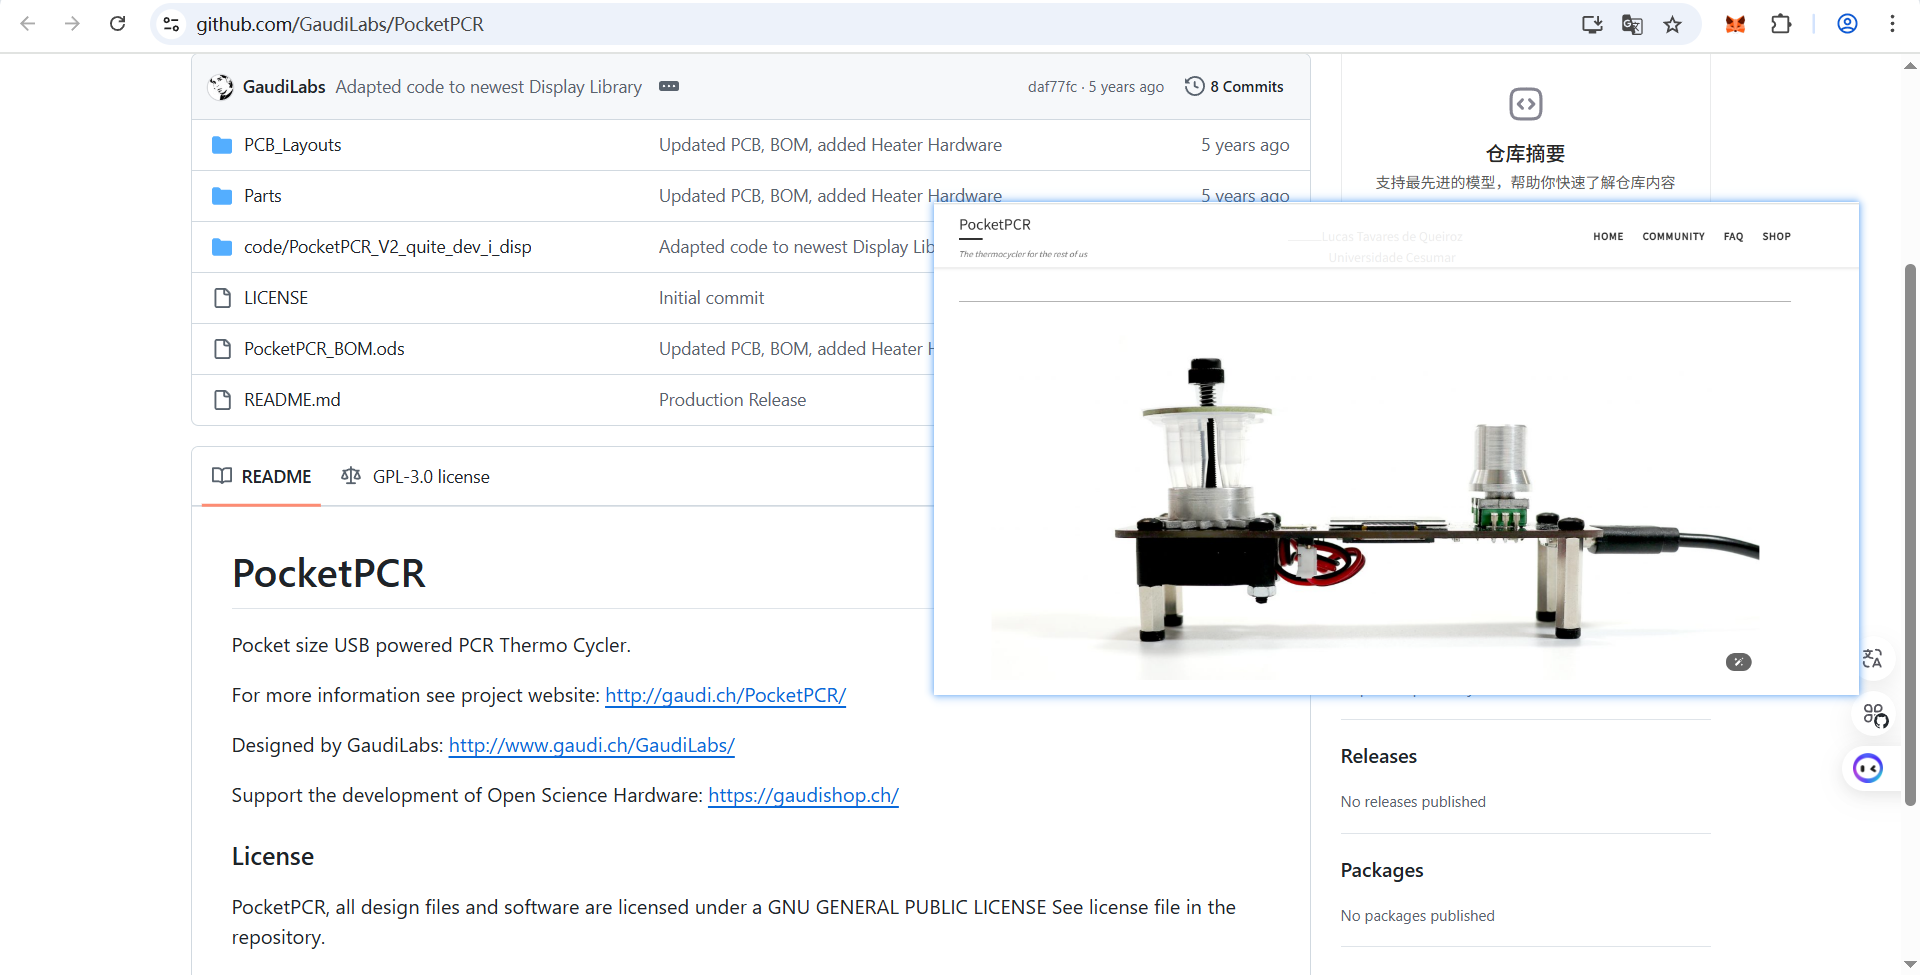Open https://gaudishop.ch/ link
This screenshot has width=1920, height=975.
(x=803, y=795)
